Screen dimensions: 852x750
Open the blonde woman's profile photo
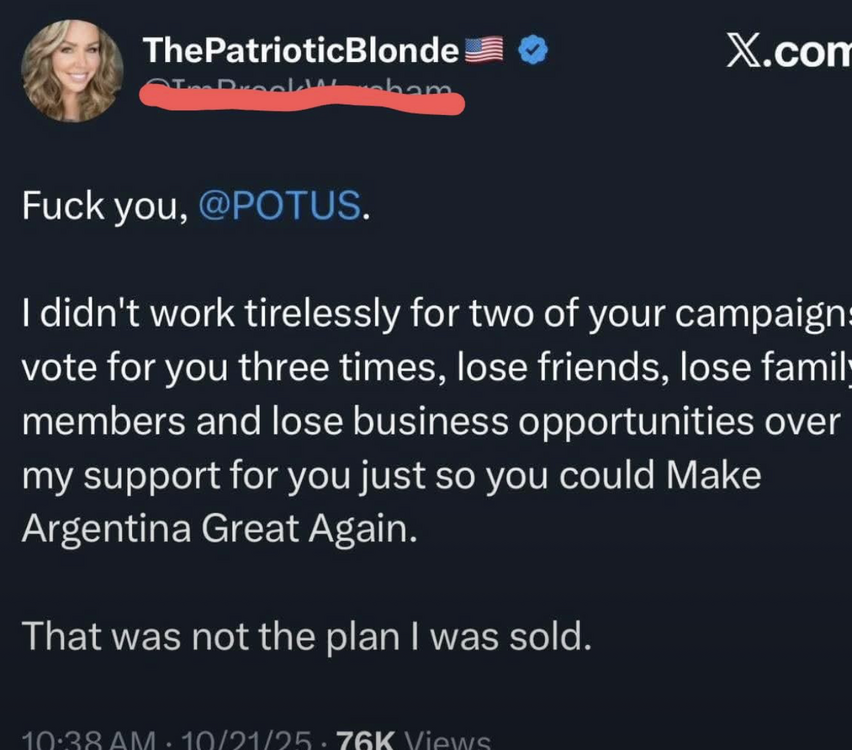tap(71, 70)
